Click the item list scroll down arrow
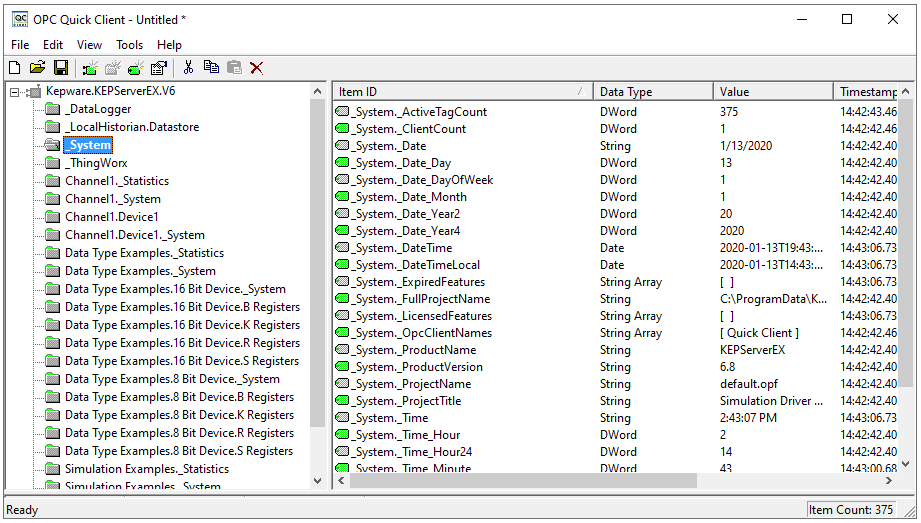Viewport: 921px width, 523px height. tap(906, 464)
